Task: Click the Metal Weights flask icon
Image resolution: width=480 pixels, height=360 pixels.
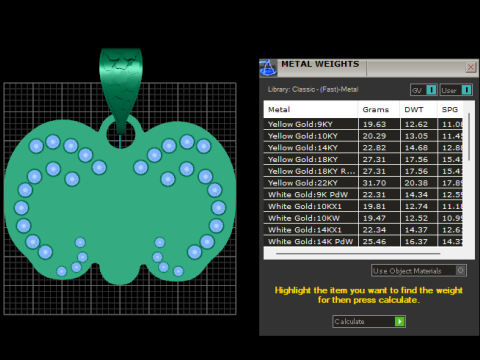Action: [268, 68]
